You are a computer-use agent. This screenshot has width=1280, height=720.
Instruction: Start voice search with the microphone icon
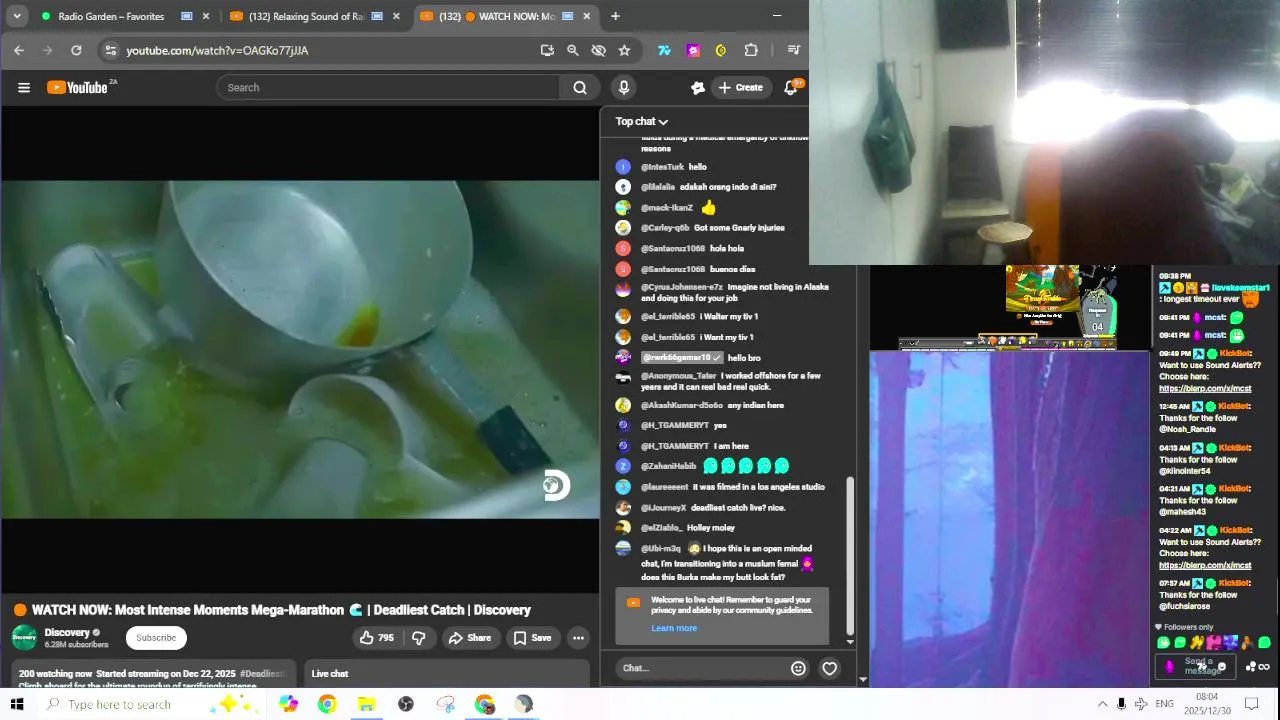coord(624,88)
